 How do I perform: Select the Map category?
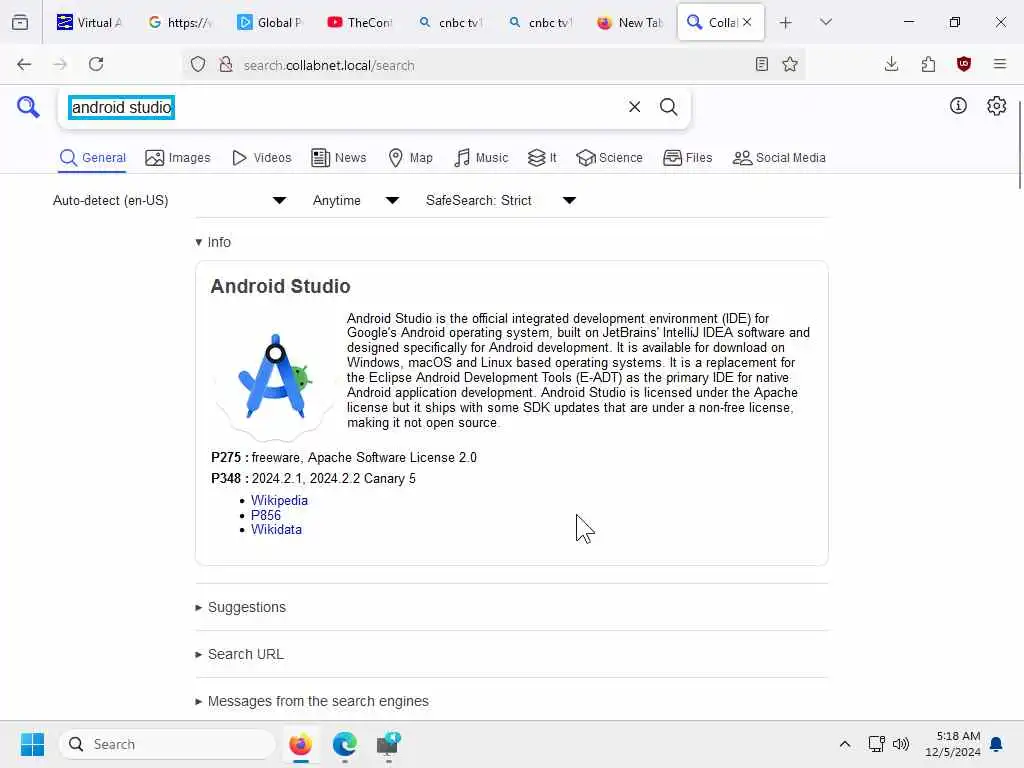[411, 157]
